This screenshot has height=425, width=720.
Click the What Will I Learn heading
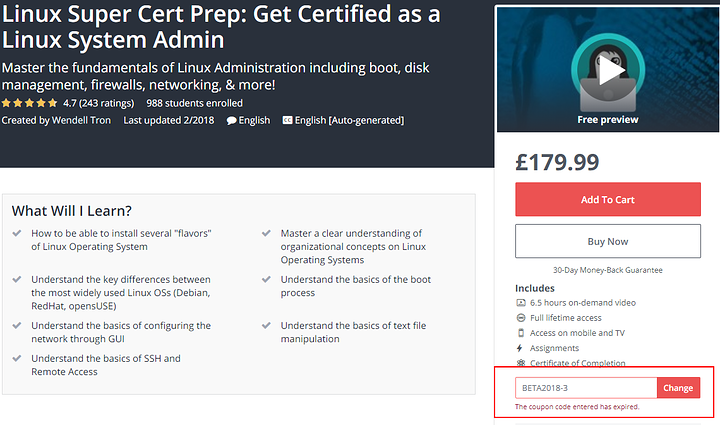point(72,211)
